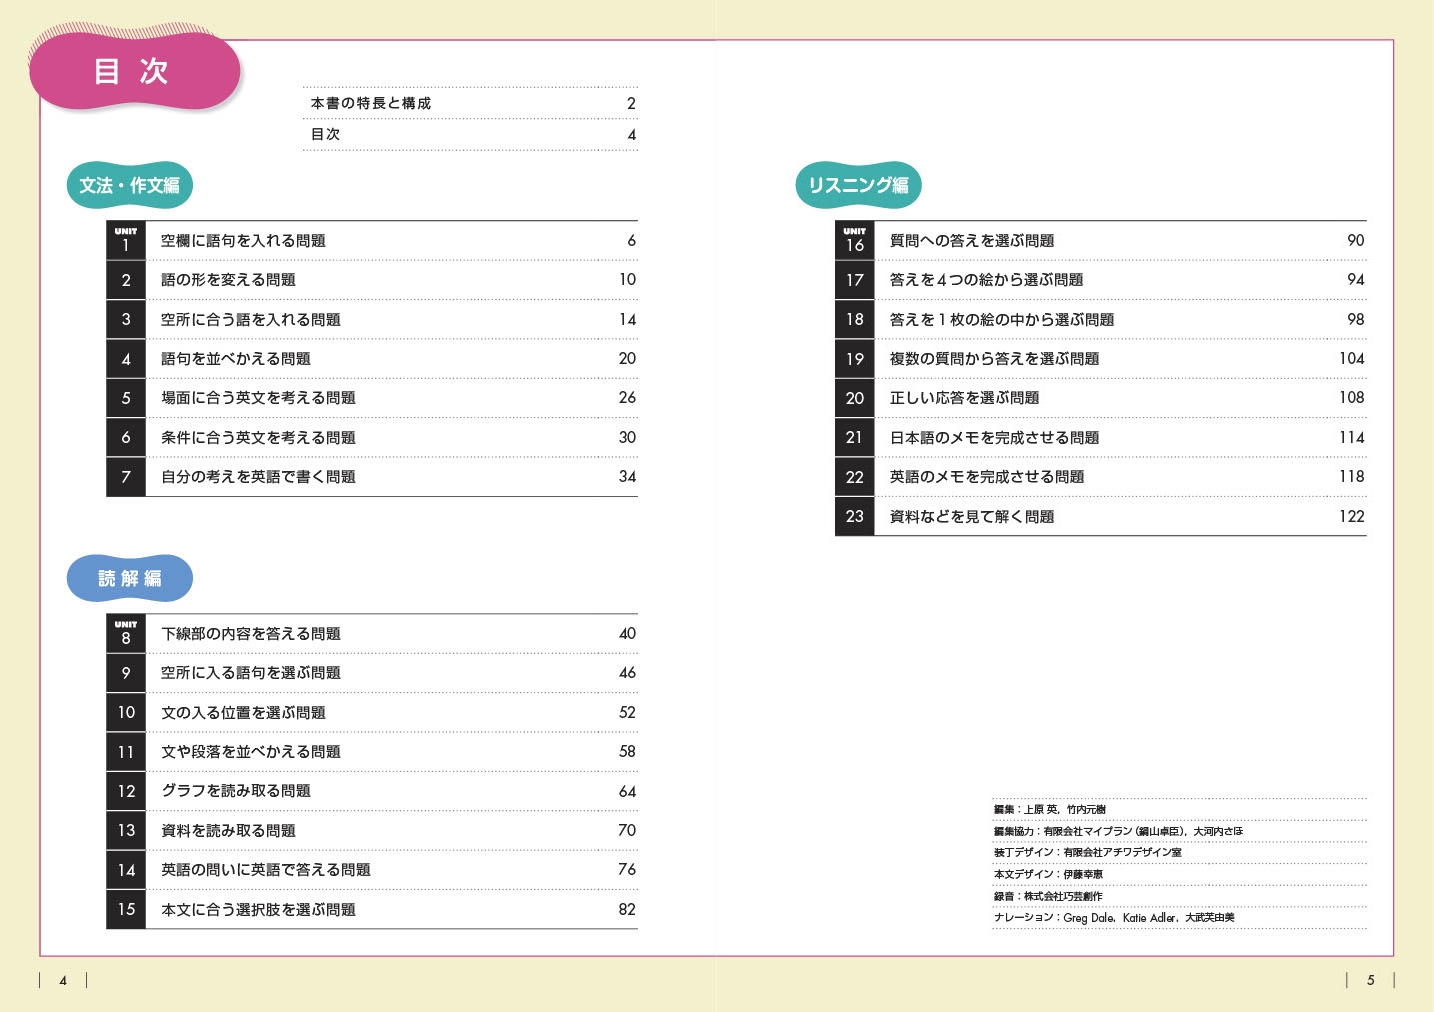This screenshot has width=1434, height=1012.
Task: Click Unit 12 グラフを読み取る問題
Action: point(372,791)
